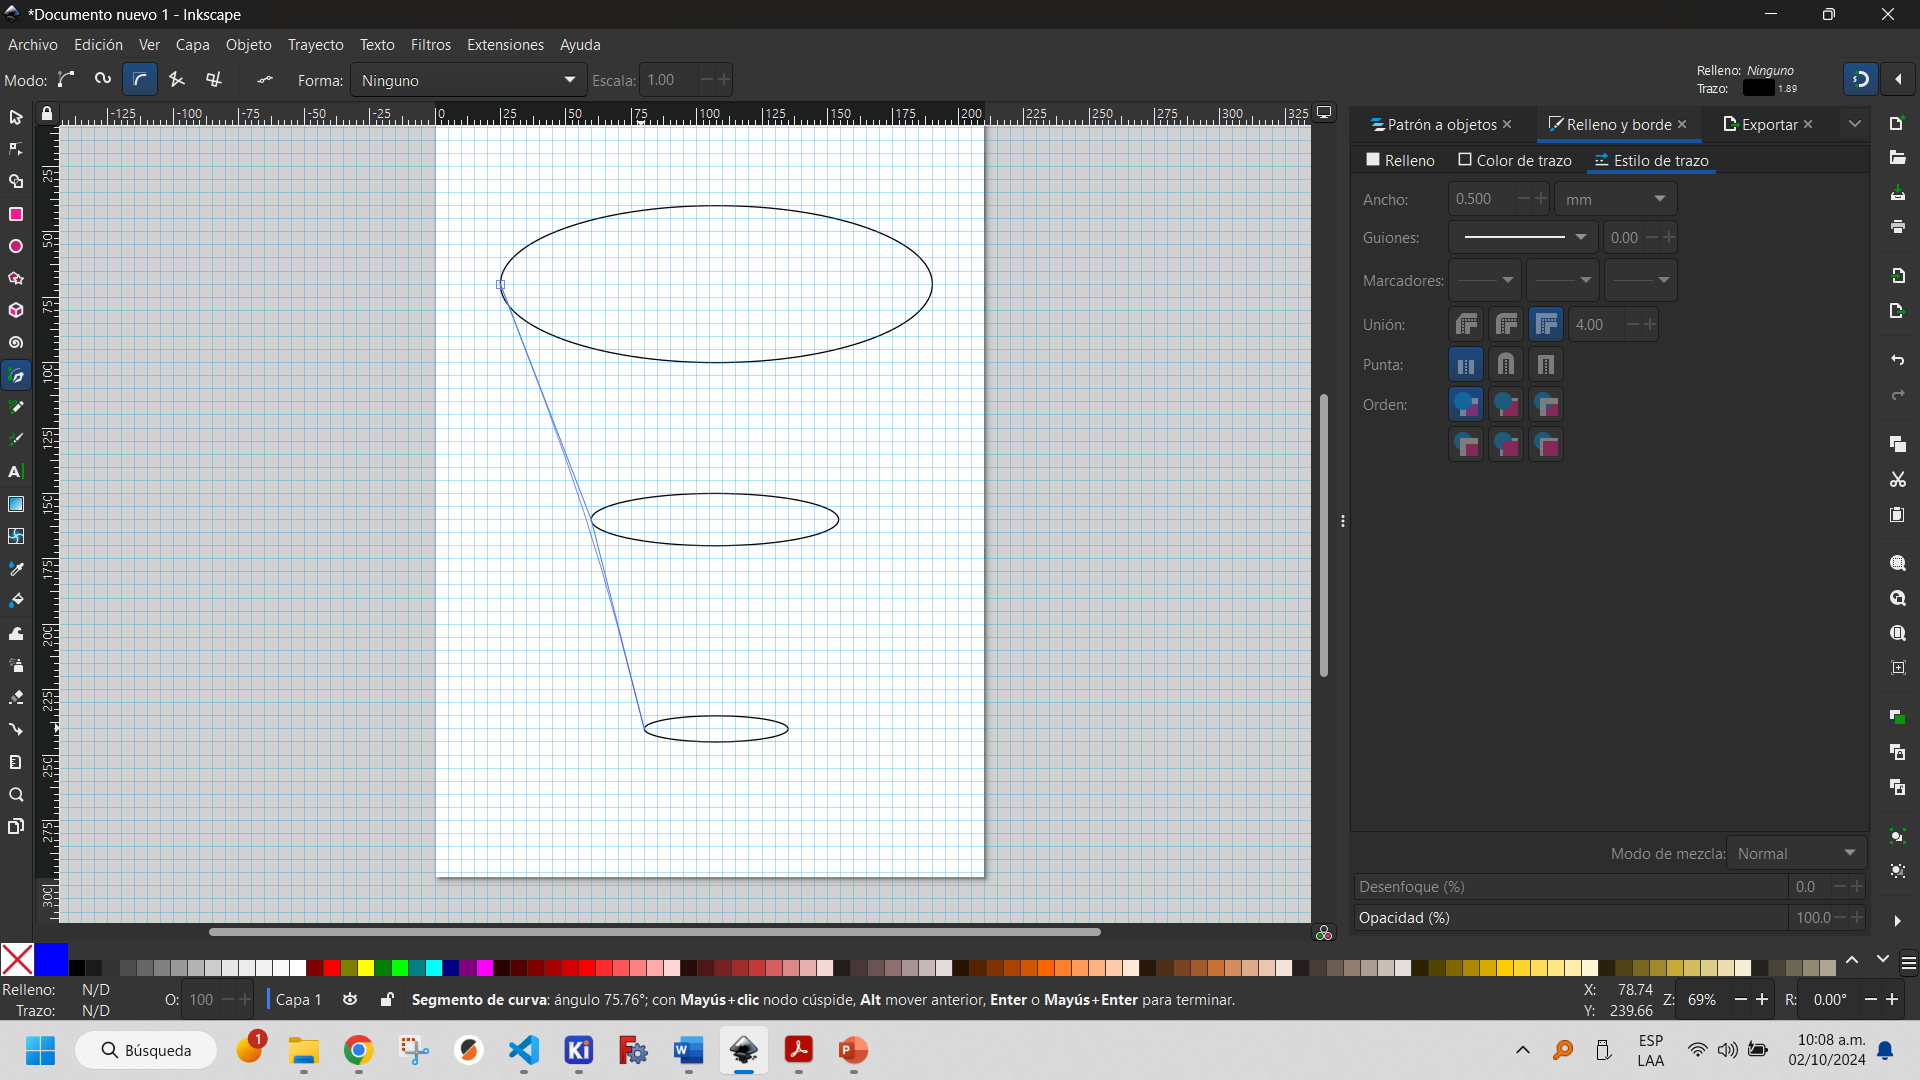Click the black stroke swatch indicator
The image size is (1920, 1080).
1758,88
